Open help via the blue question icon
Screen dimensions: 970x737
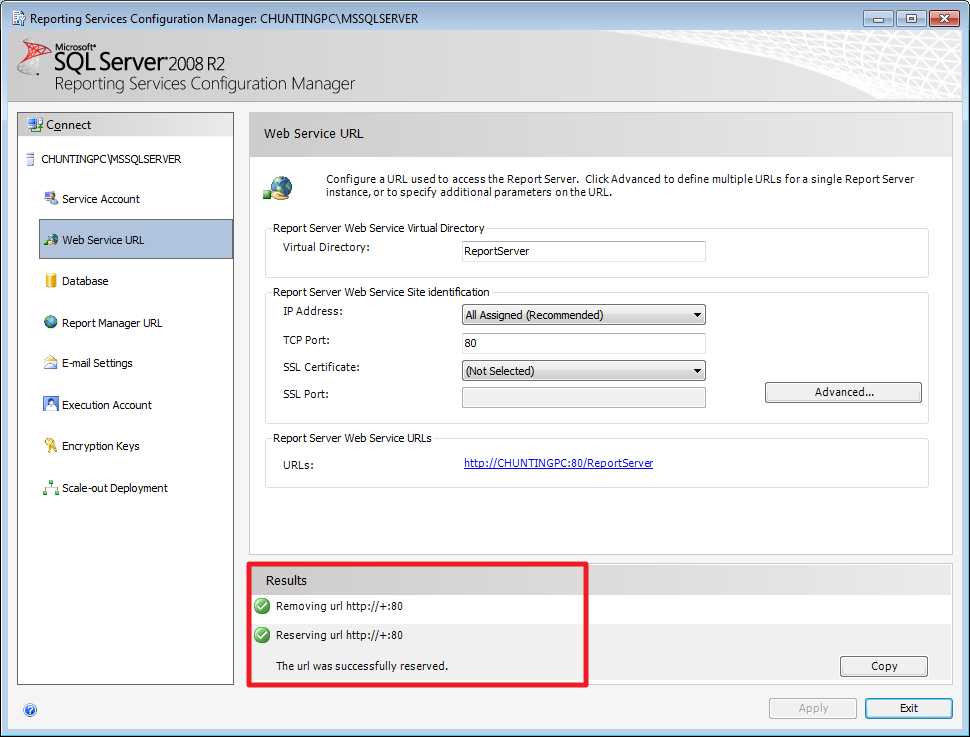pyautogui.click(x=30, y=710)
